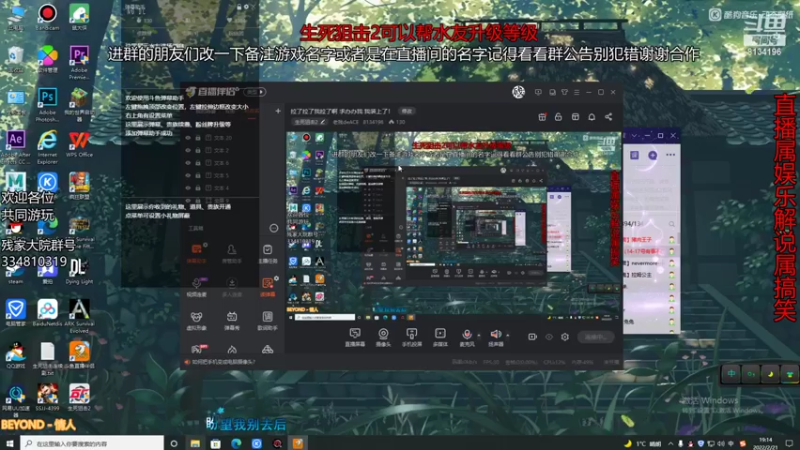This screenshot has width=800, height=450.
Task: Add 直播屏幕 screen capture source
Action: 355,337
